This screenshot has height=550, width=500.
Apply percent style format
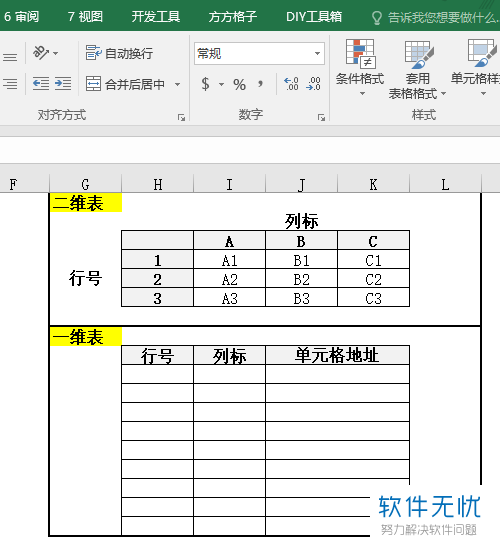239,84
